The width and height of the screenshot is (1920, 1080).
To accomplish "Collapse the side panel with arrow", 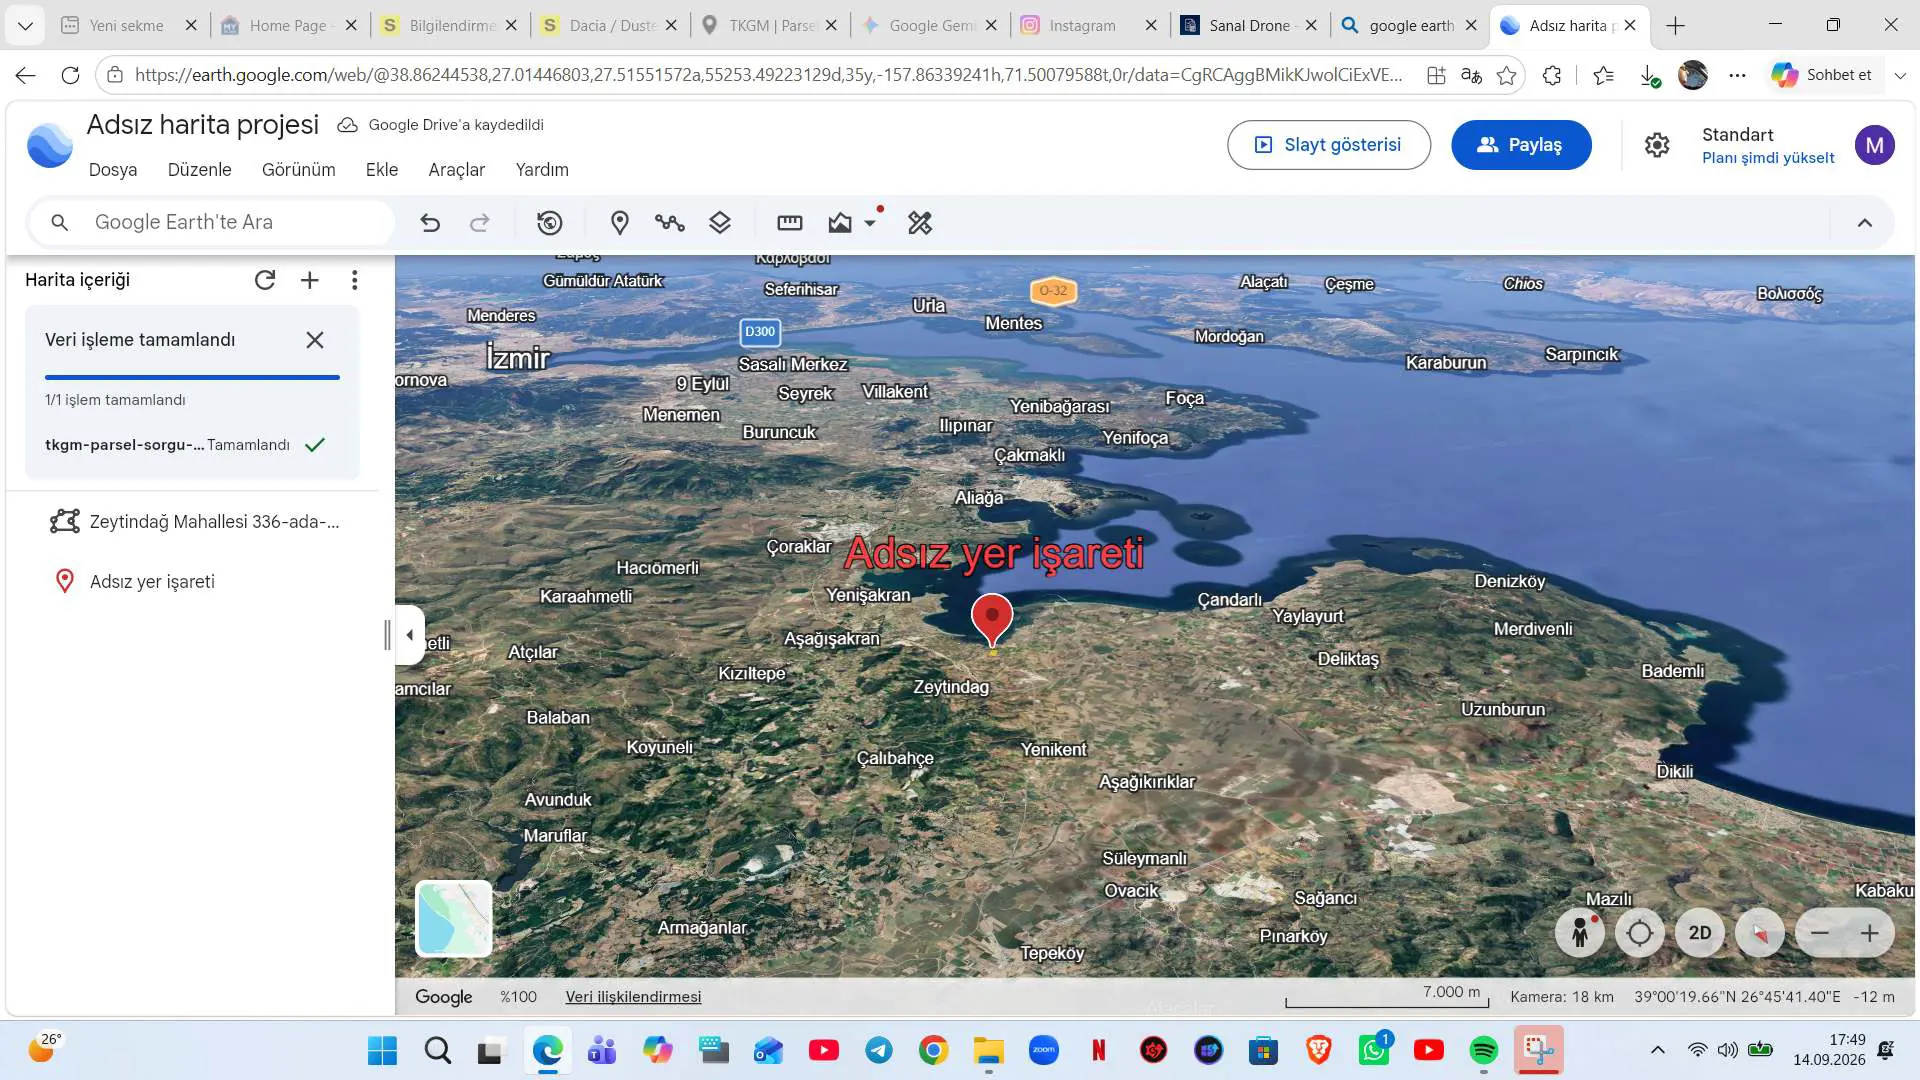I will point(410,635).
